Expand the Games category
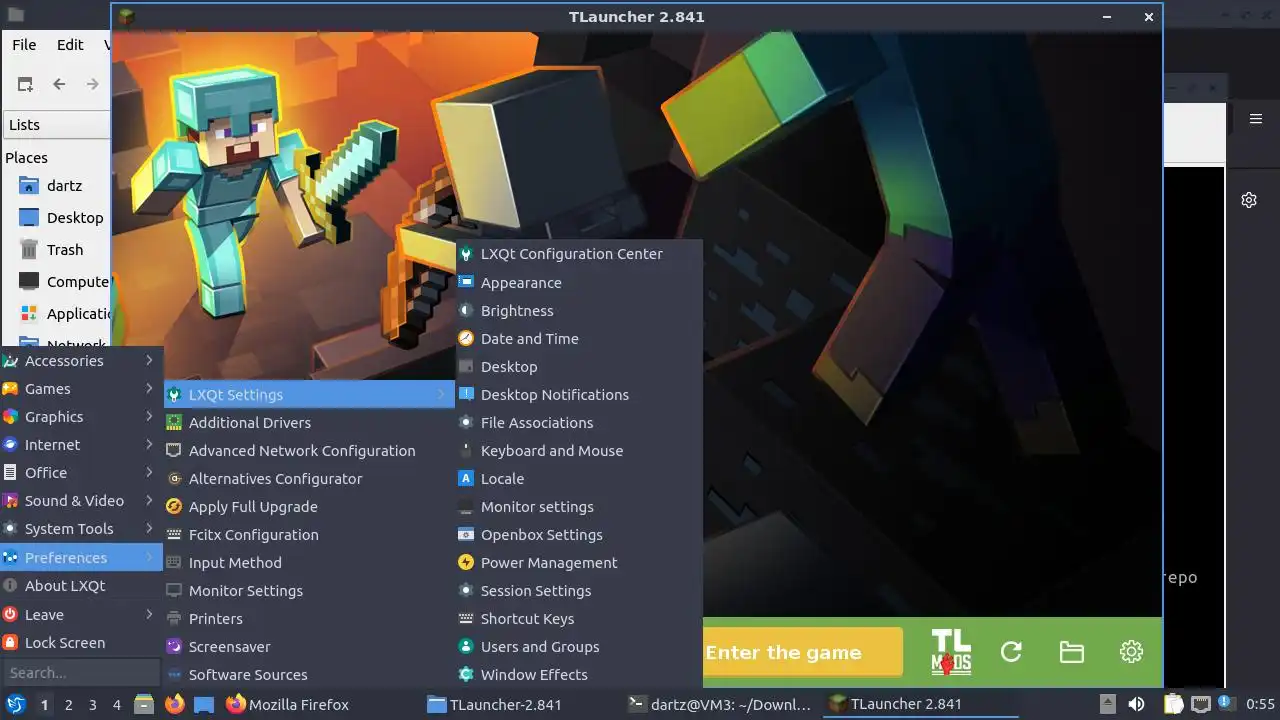This screenshot has width=1280, height=720. pos(81,388)
